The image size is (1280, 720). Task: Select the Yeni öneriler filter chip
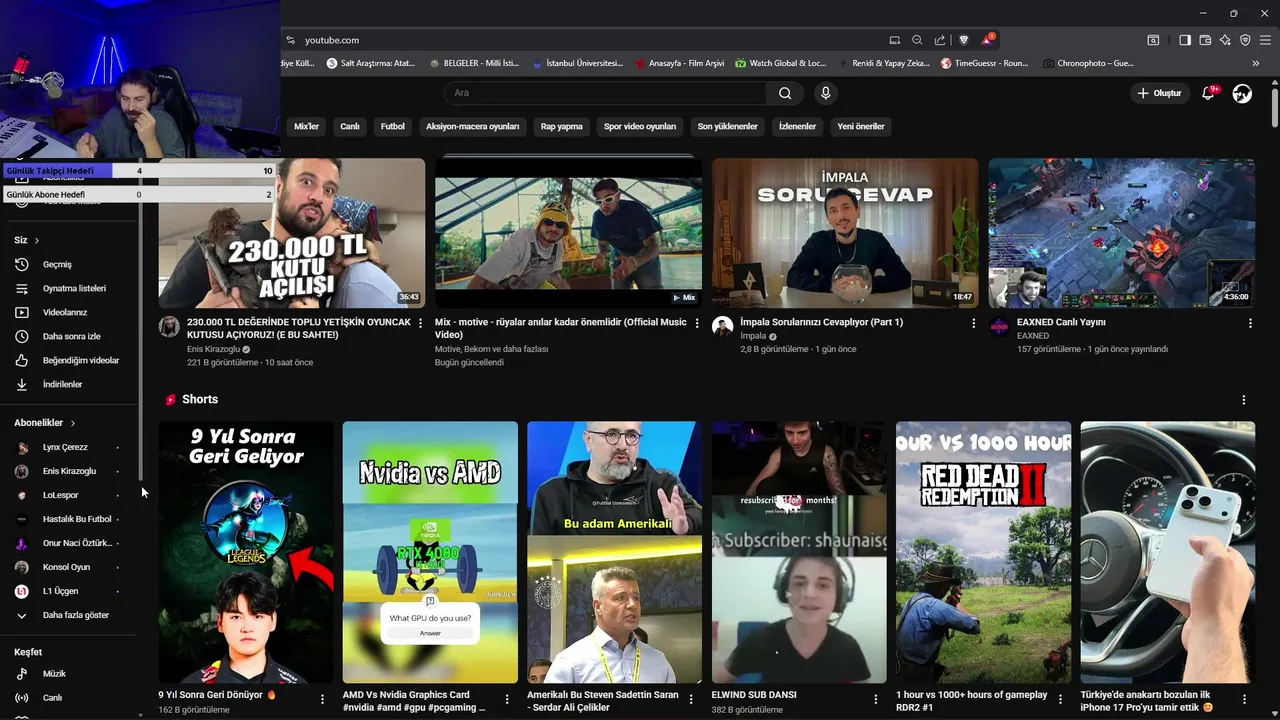tap(861, 127)
